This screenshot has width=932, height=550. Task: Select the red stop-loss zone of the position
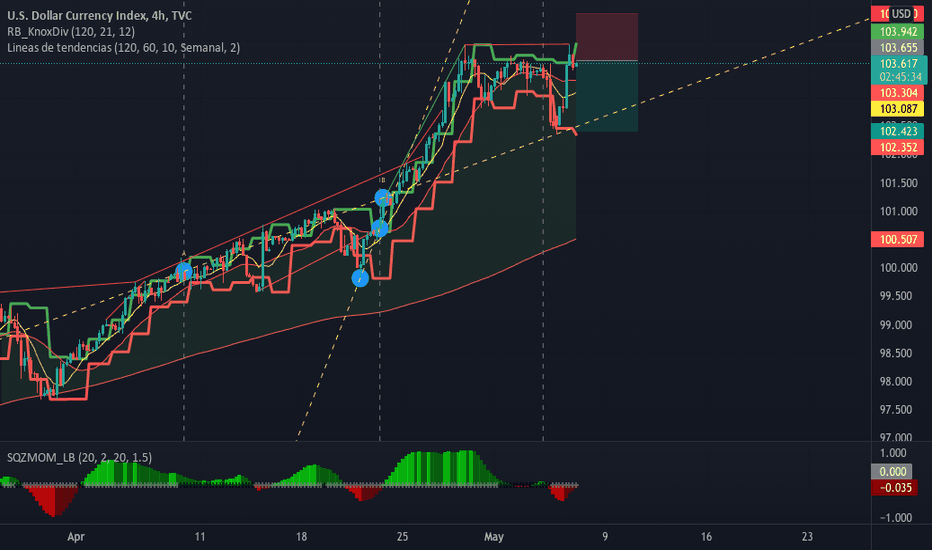pyautogui.click(x=607, y=36)
